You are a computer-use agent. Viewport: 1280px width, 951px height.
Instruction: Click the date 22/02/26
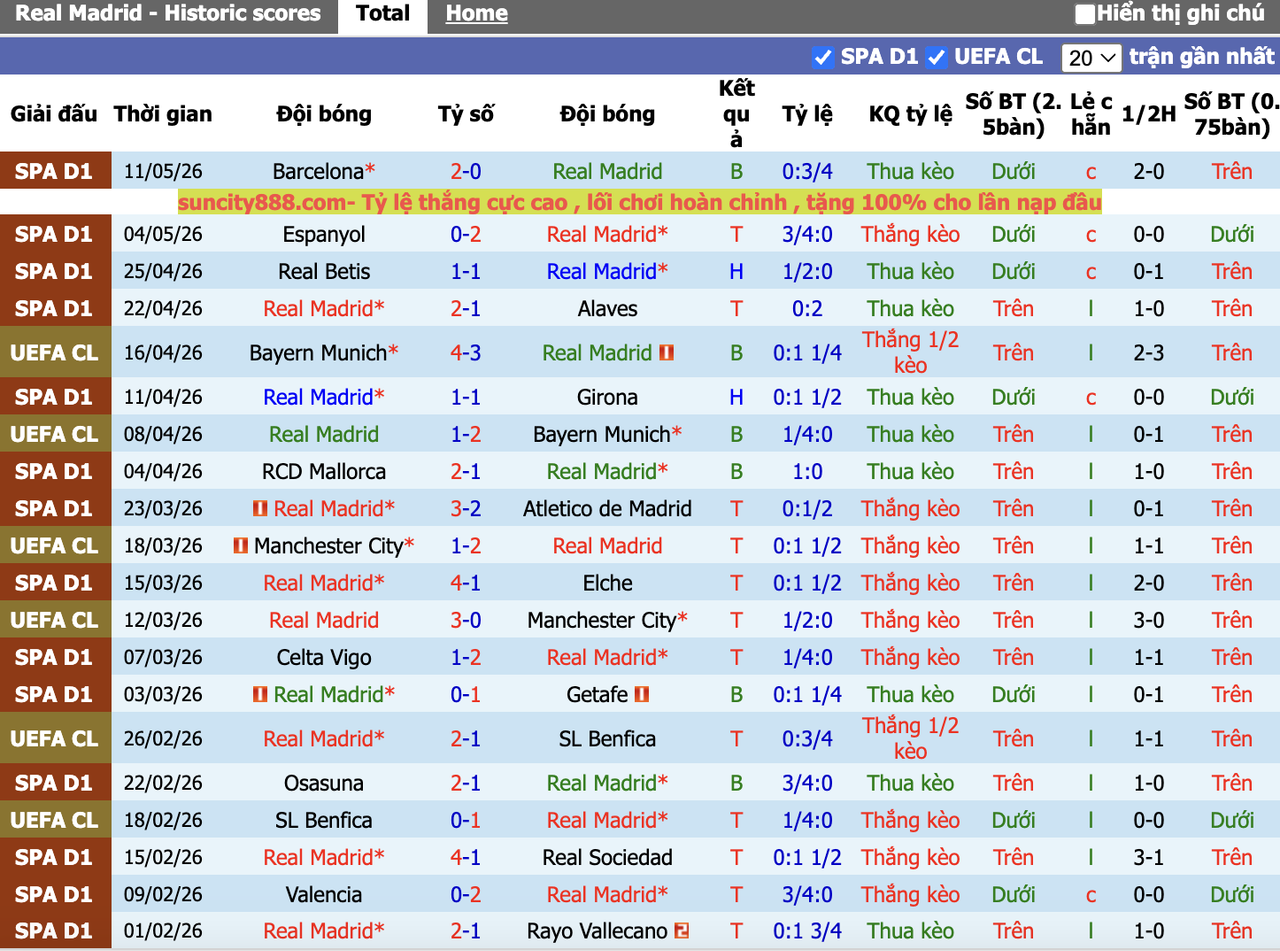tap(163, 783)
